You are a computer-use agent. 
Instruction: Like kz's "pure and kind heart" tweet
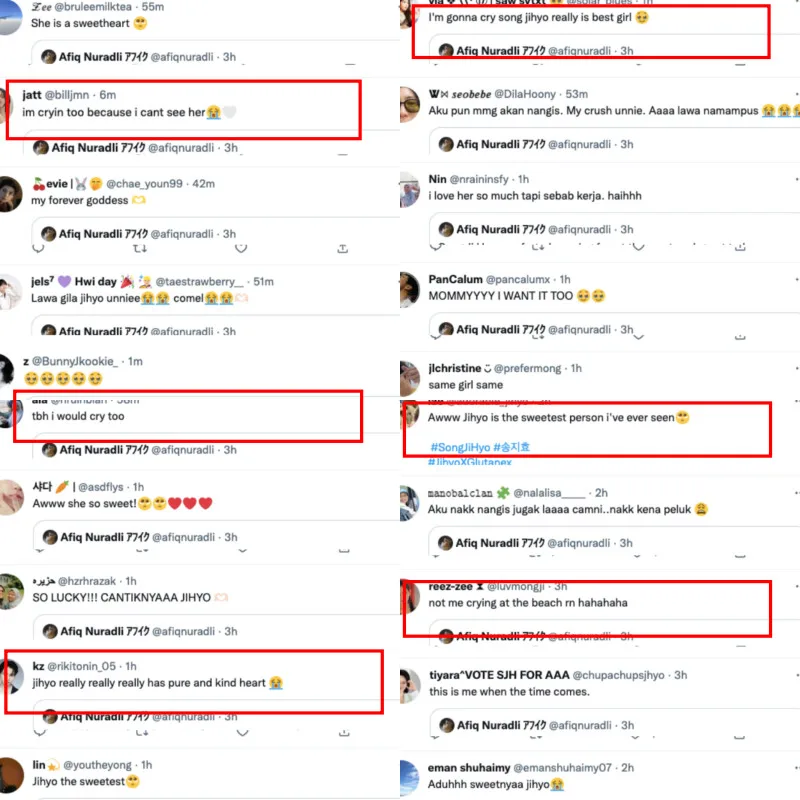tap(242, 733)
